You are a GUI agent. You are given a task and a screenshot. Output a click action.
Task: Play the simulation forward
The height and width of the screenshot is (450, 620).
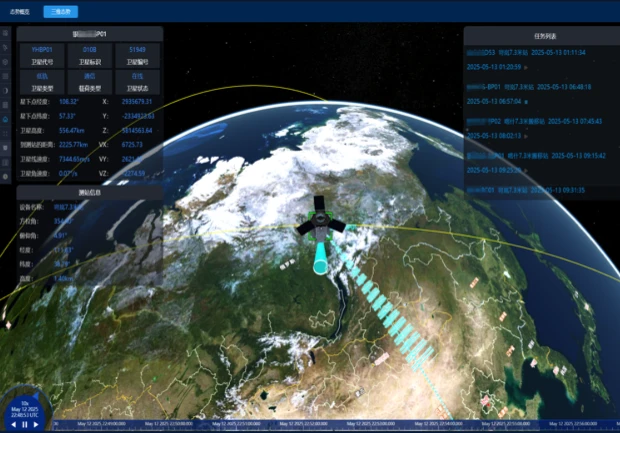[x=36, y=425]
